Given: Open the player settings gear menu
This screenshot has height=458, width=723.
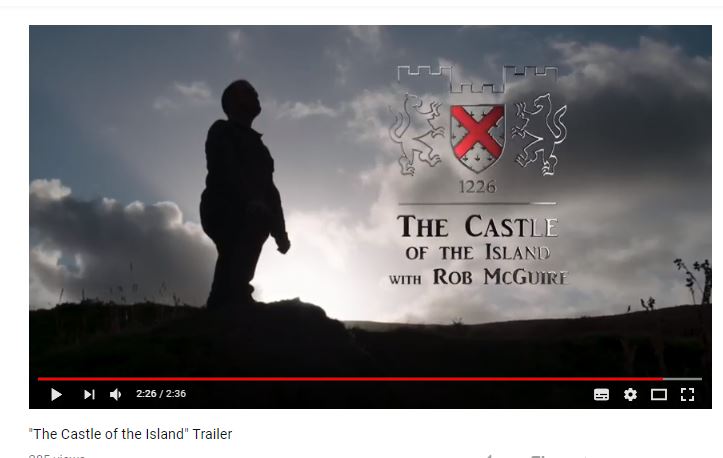Looking at the screenshot, I should coord(630,394).
